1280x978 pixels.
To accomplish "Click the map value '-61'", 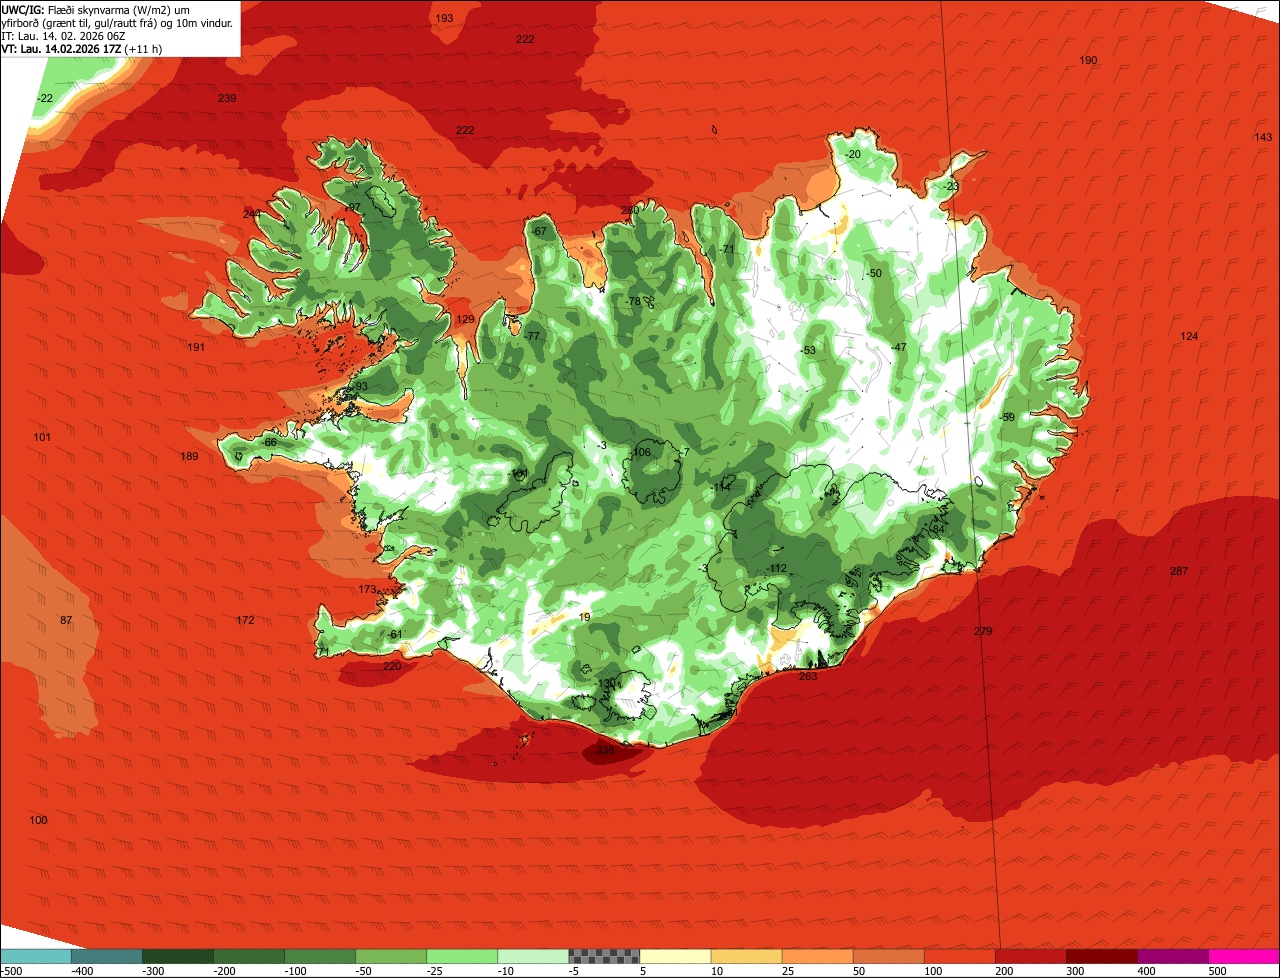I will coord(394,635).
